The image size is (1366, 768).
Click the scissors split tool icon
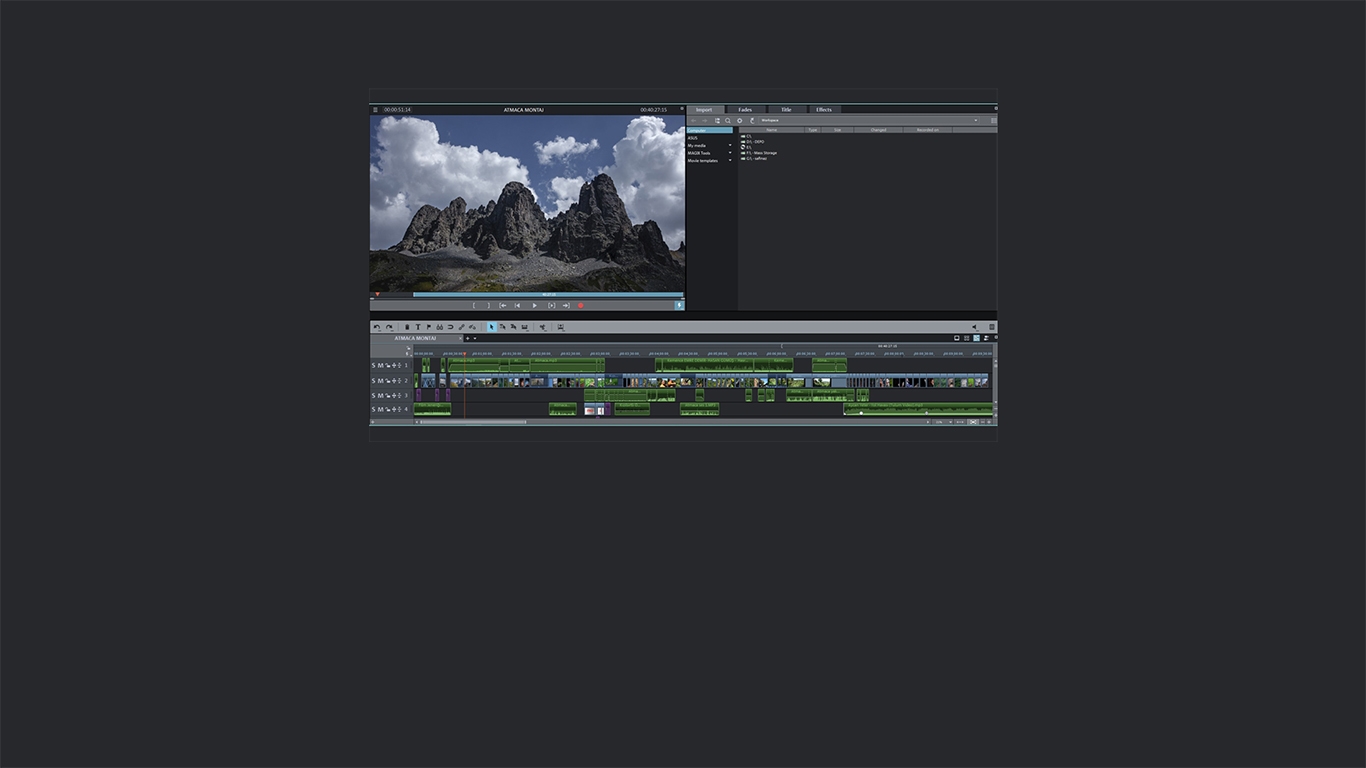coord(543,327)
